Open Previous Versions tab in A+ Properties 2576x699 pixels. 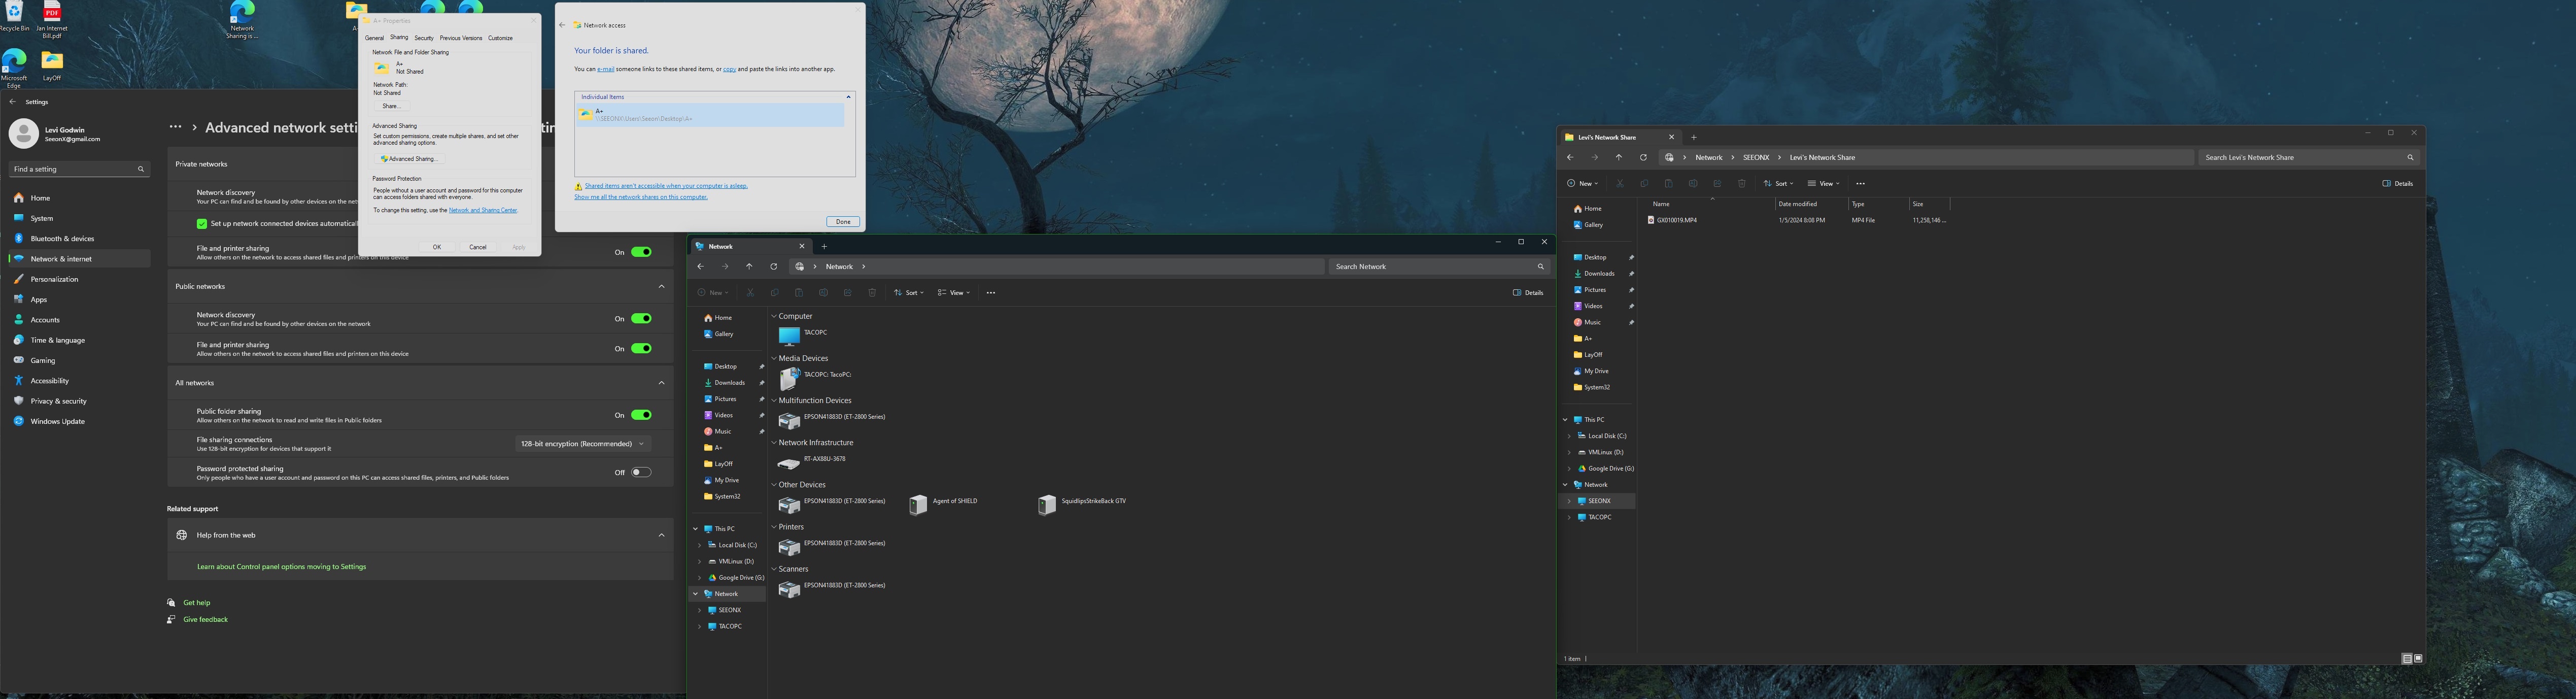point(461,38)
